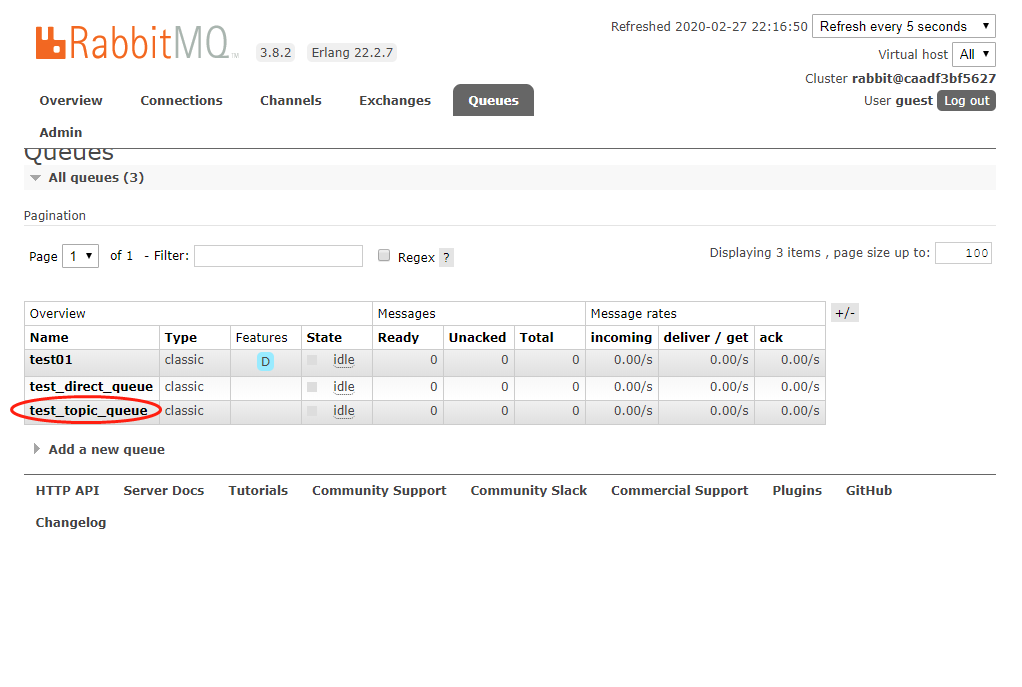Open the Commercial Support link
Image resolution: width=1022 pixels, height=687 pixels.
[x=680, y=491]
